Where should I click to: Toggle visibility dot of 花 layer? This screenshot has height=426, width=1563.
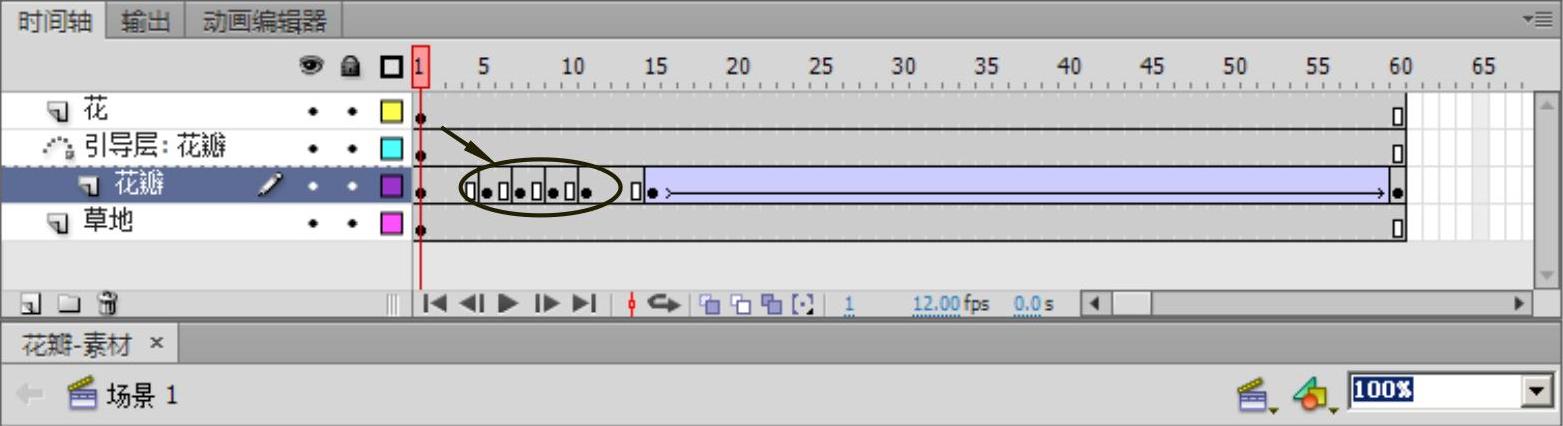[313, 111]
